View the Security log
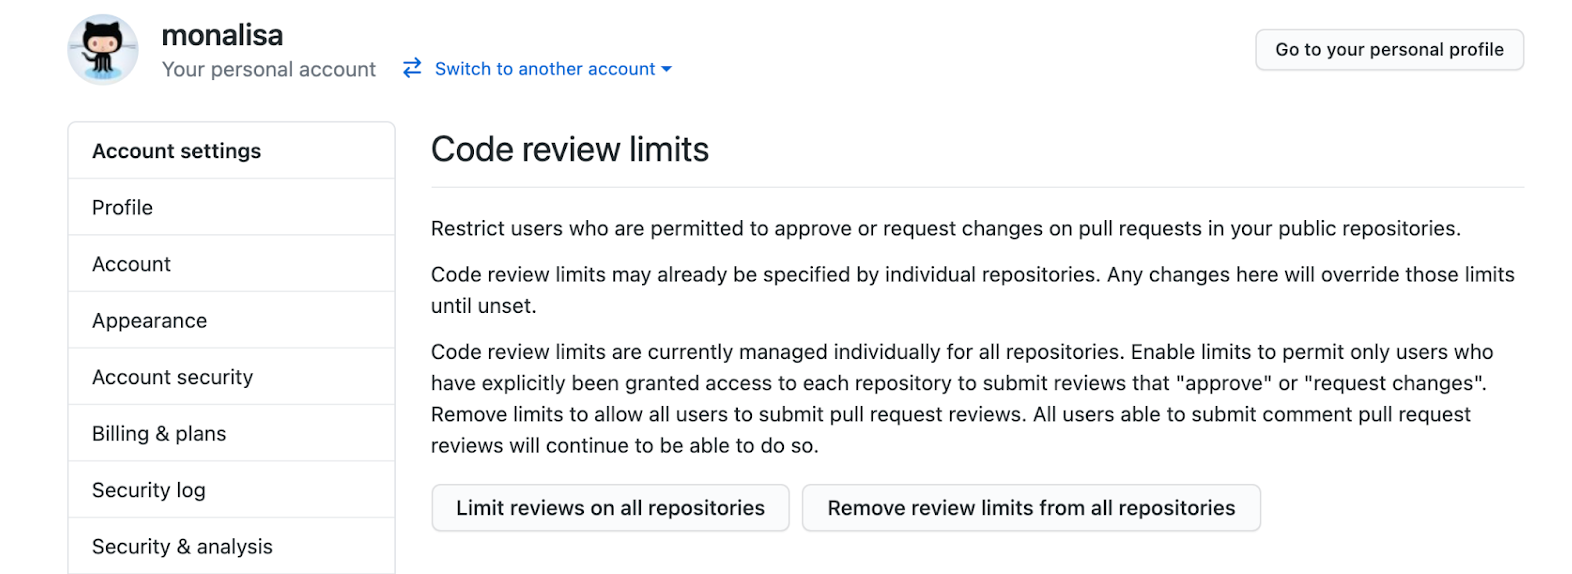Screen dimensions: 1572x574 pos(232,490)
